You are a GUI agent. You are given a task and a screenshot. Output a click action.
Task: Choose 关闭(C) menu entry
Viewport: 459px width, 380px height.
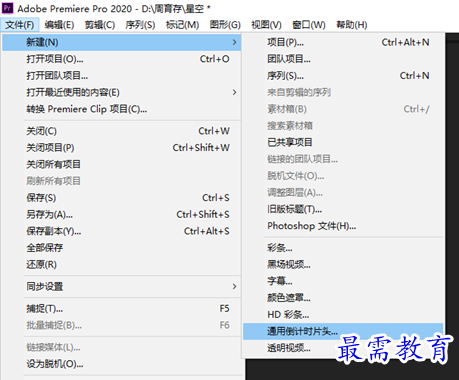[x=121, y=131]
